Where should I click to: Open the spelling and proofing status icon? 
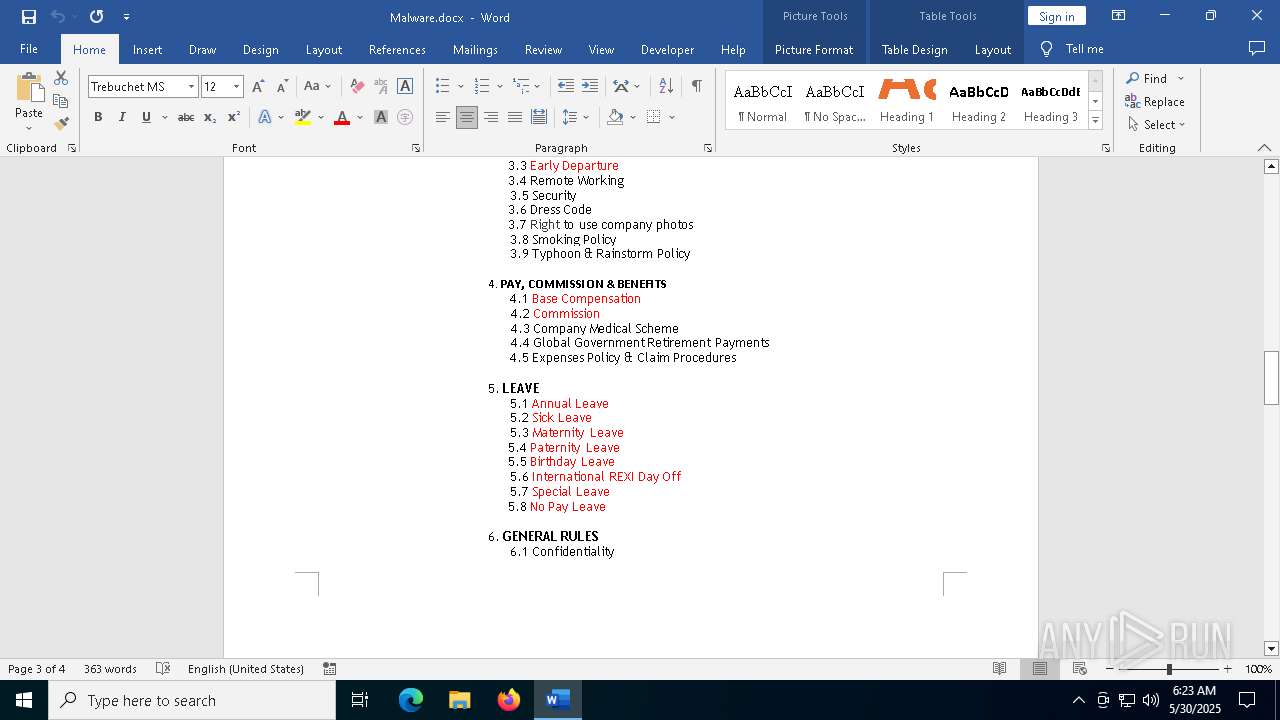click(163, 669)
